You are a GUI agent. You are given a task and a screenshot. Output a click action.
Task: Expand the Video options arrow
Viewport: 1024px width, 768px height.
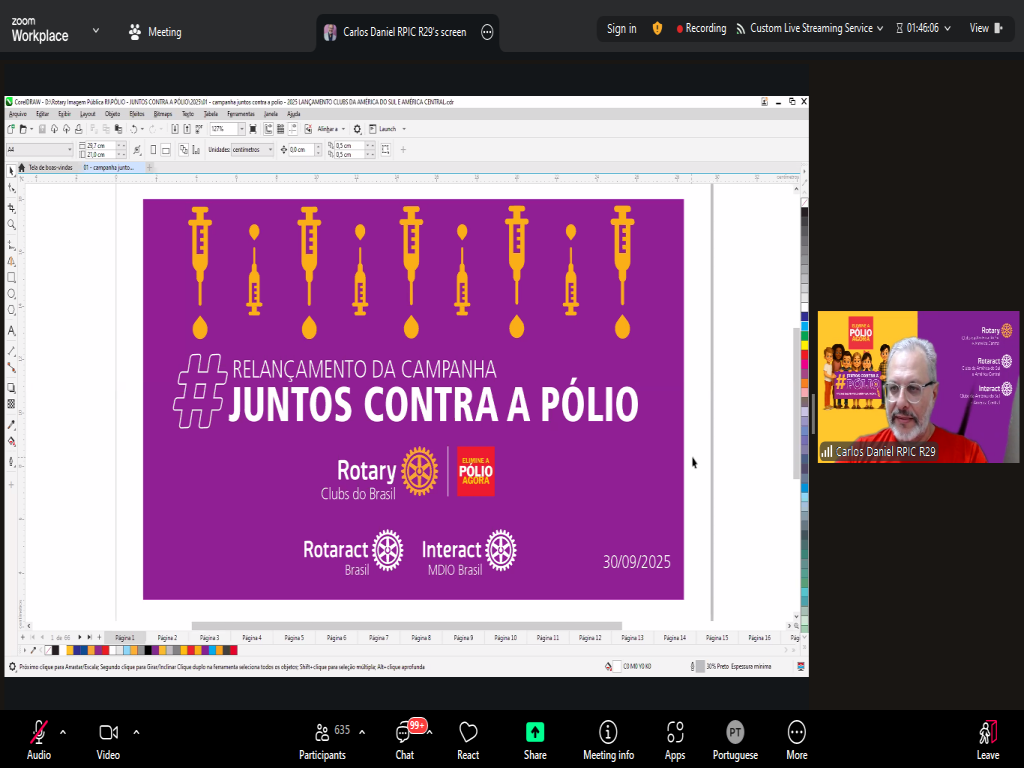click(136, 731)
